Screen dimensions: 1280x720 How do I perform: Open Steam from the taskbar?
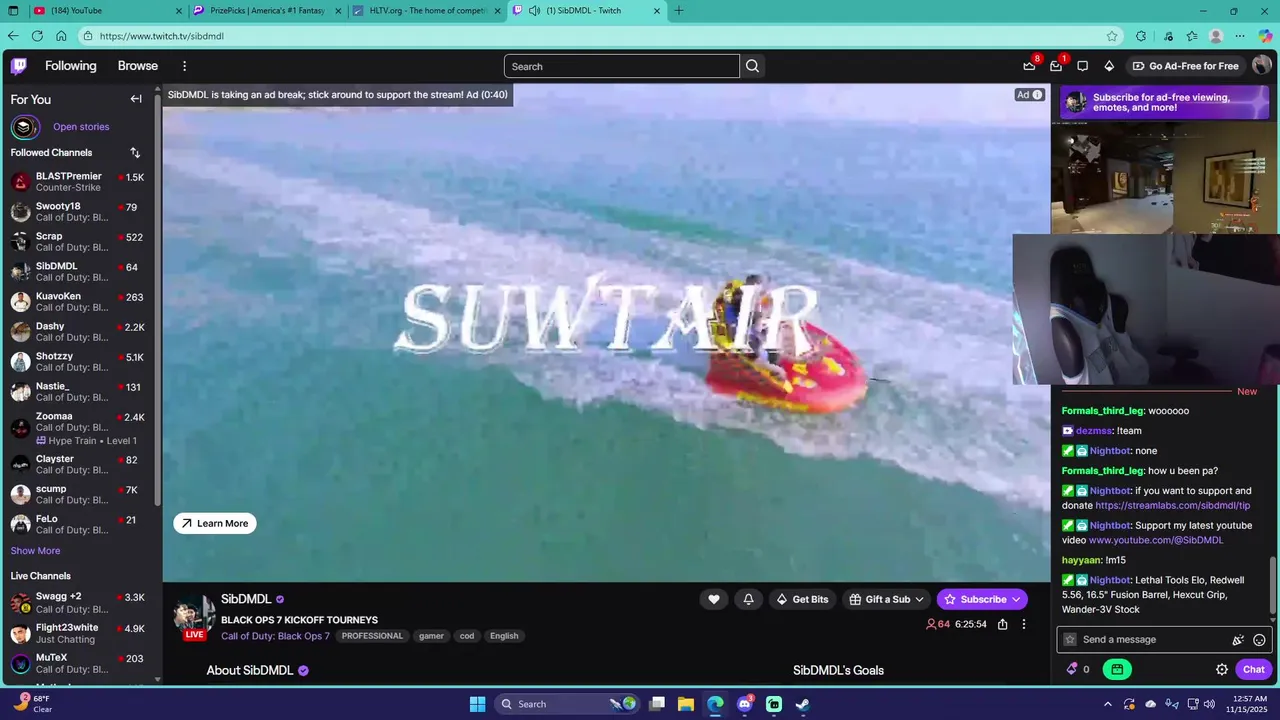pos(802,704)
